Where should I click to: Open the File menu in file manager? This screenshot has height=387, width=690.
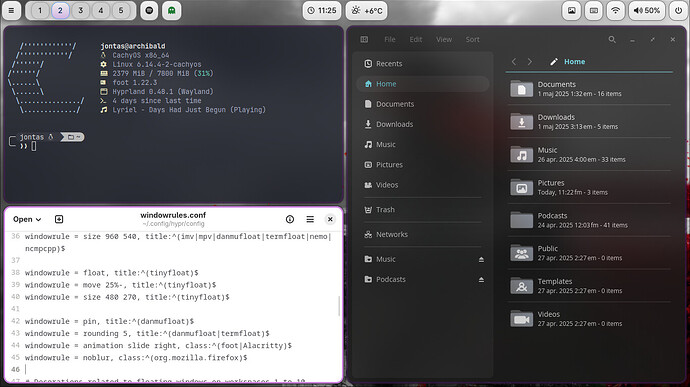pyautogui.click(x=389, y=40)
